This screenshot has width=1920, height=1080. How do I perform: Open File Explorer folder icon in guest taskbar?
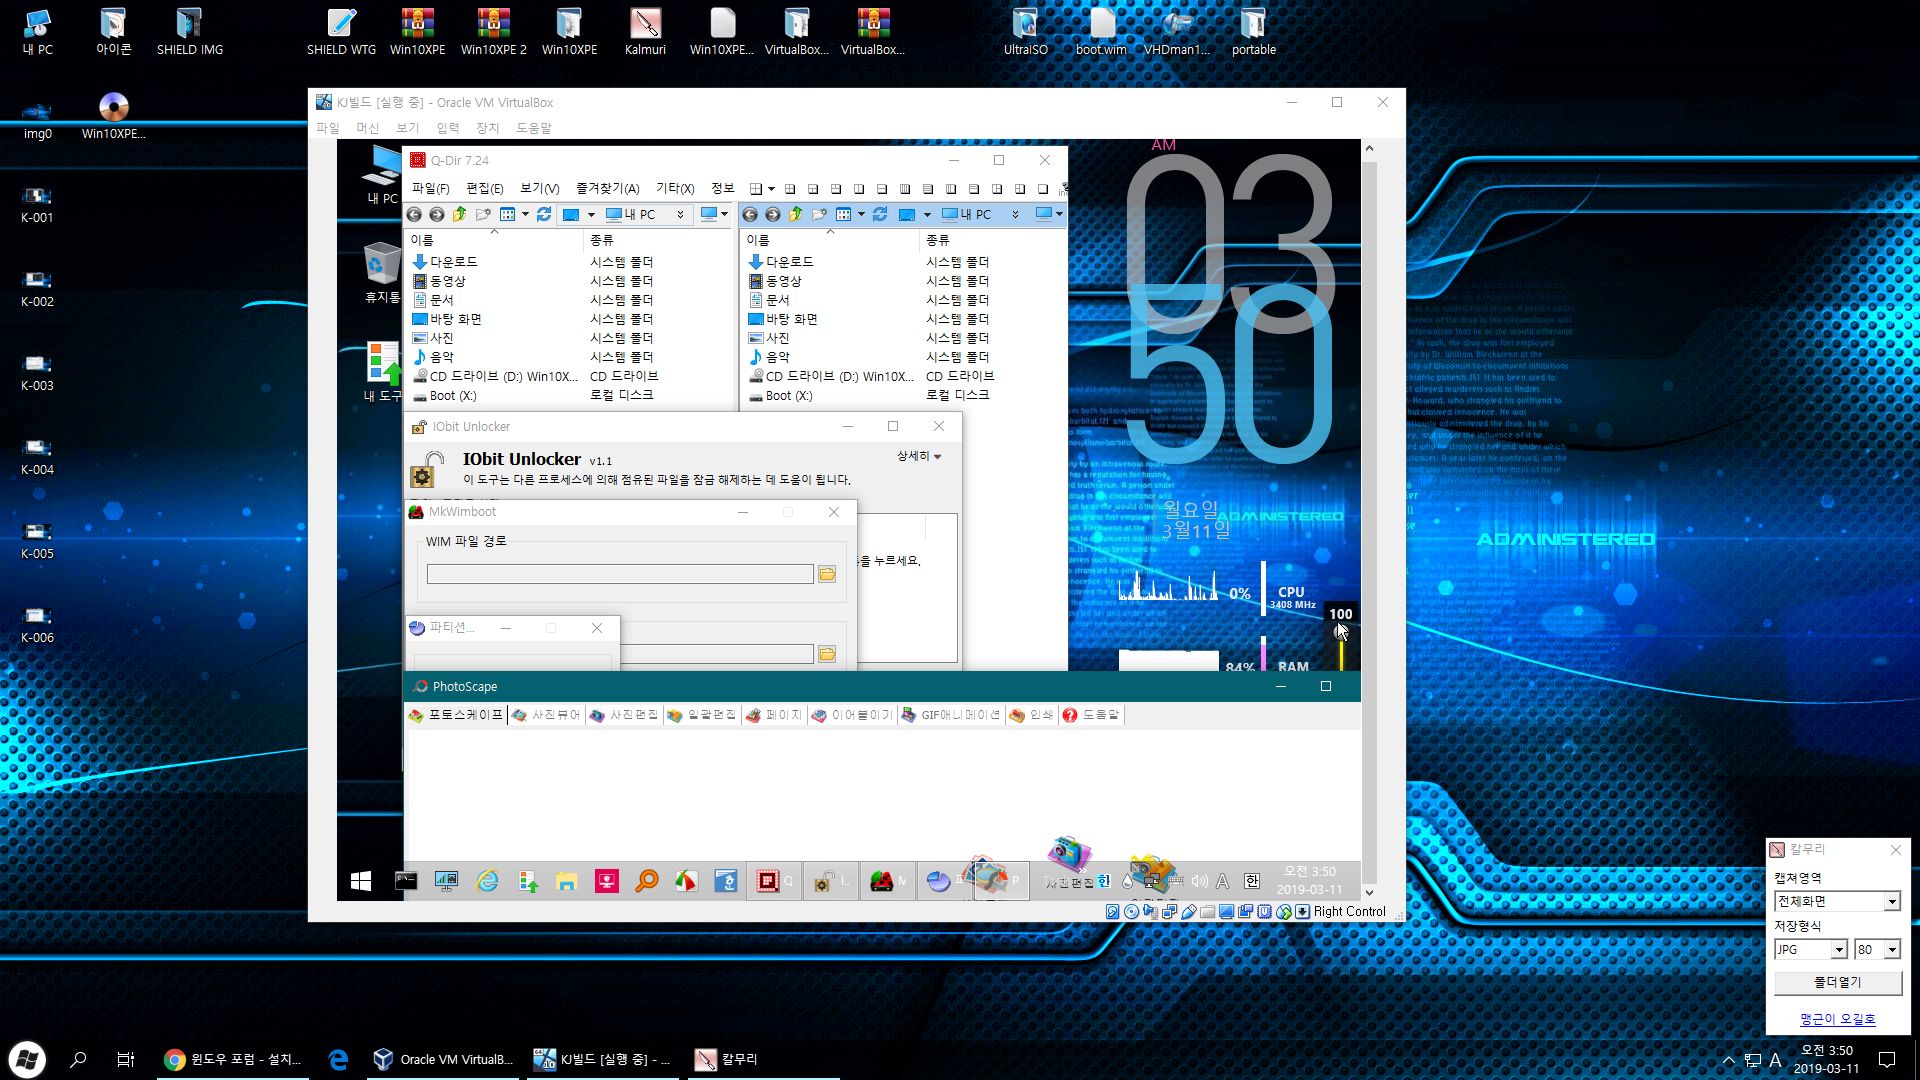(567, 881)
